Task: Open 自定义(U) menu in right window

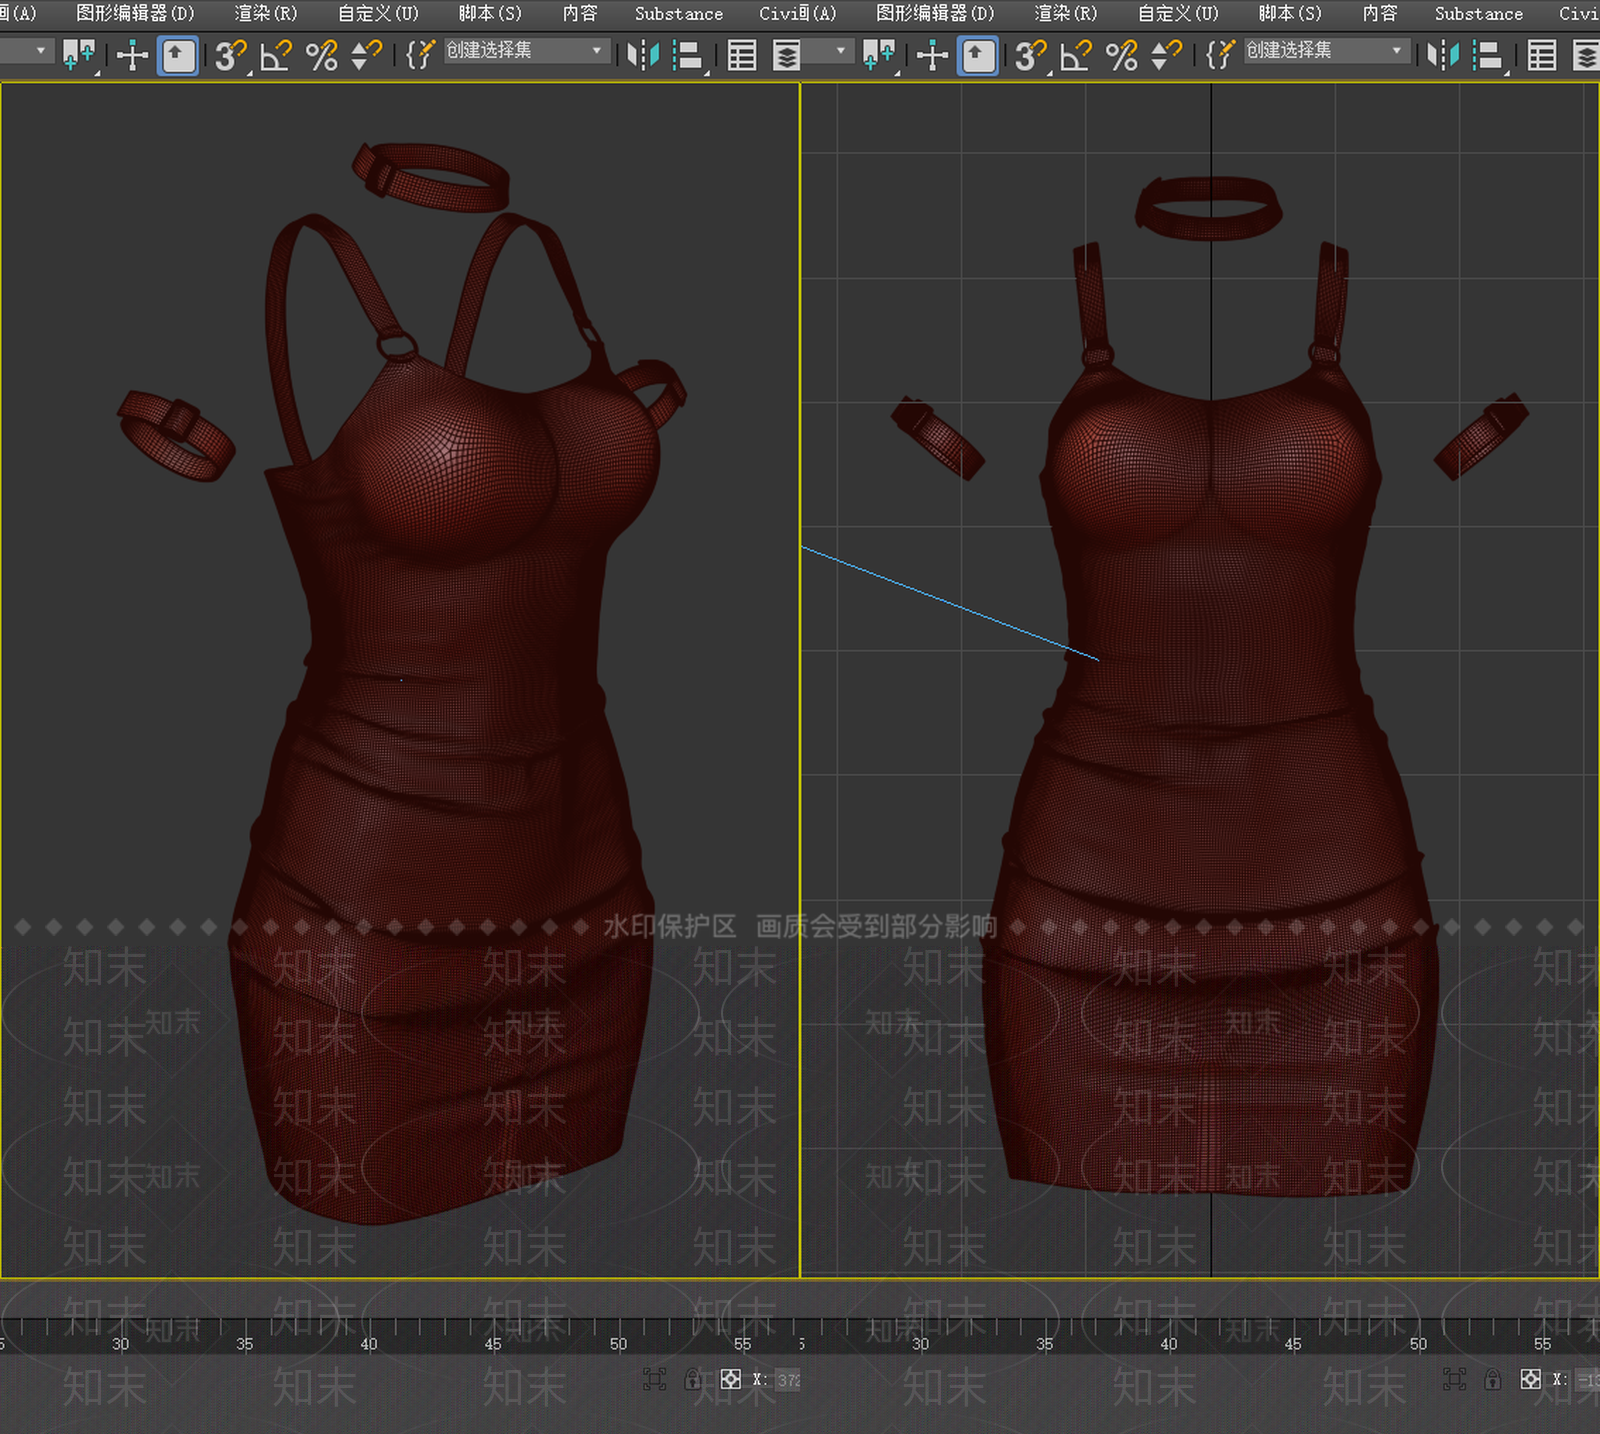Action: tap(1178, 13)
